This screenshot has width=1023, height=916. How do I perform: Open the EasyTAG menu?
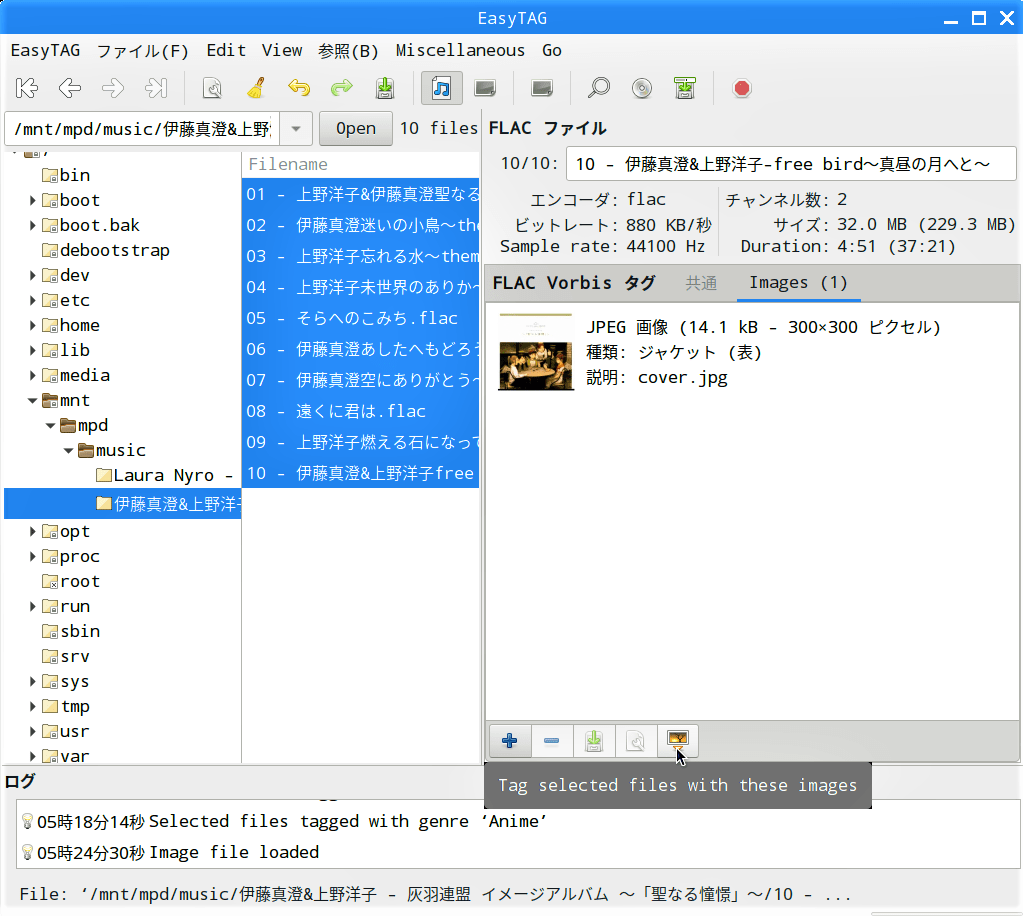tap(46, 50)
